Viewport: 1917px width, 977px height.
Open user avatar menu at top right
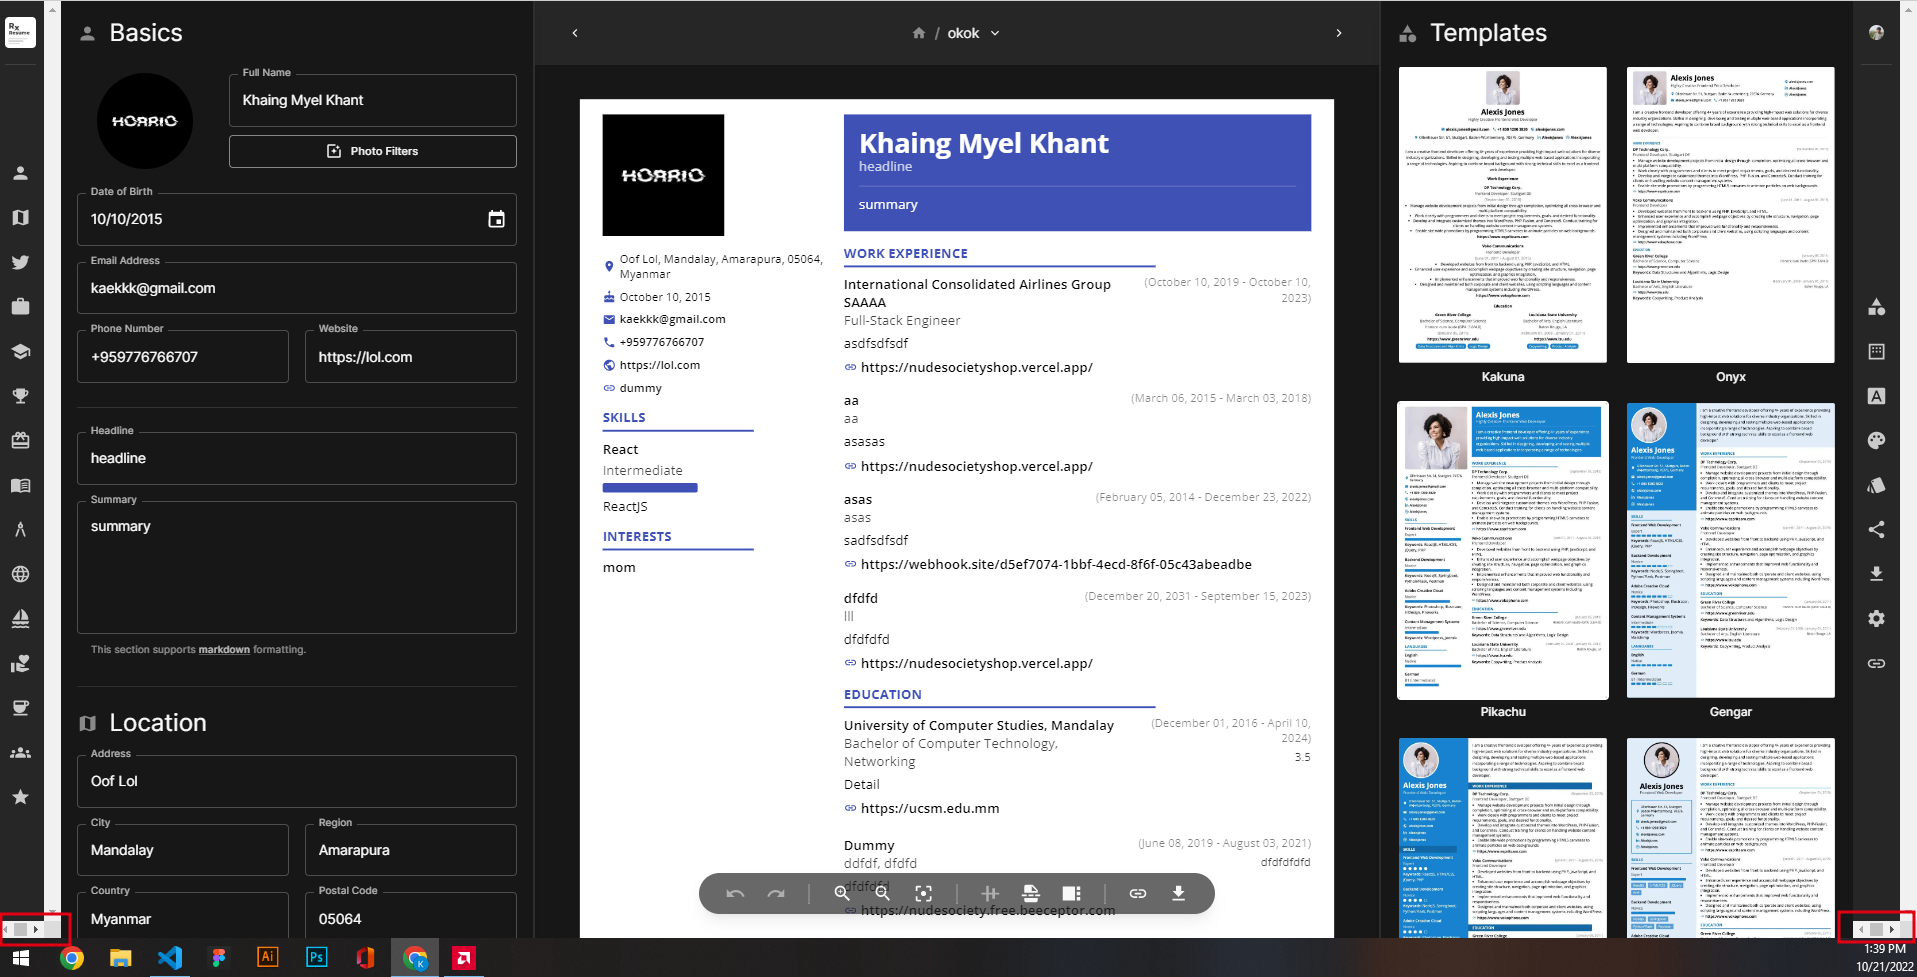tap(1877, 33)
